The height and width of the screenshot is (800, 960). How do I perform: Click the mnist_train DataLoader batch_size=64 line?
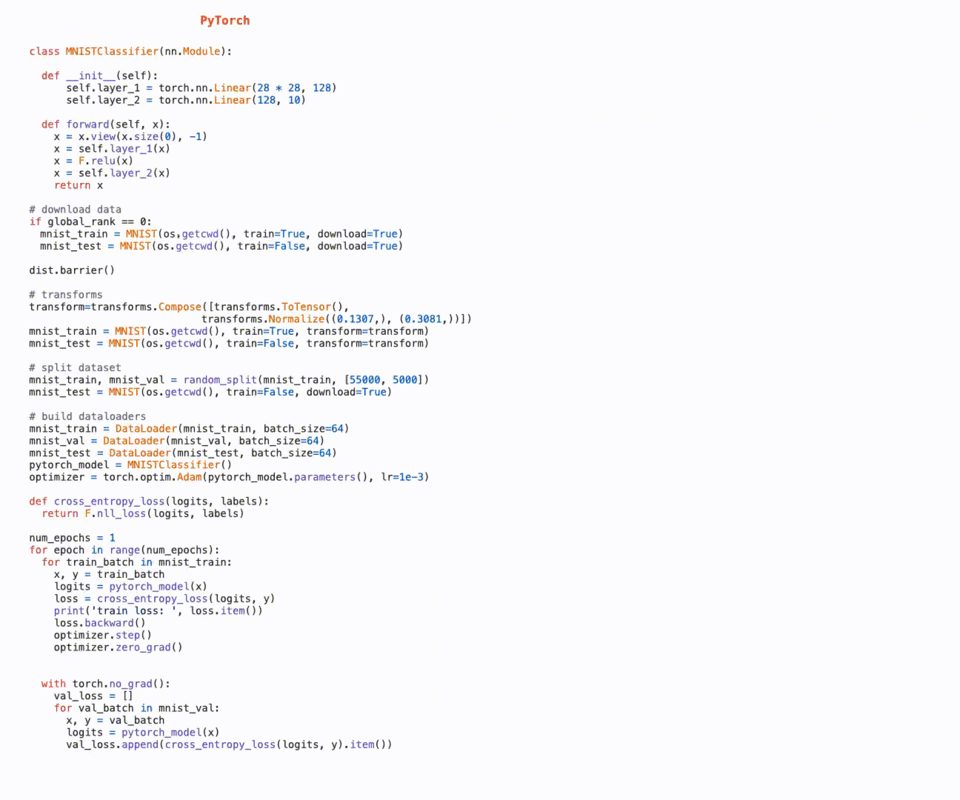coord(189,428)
